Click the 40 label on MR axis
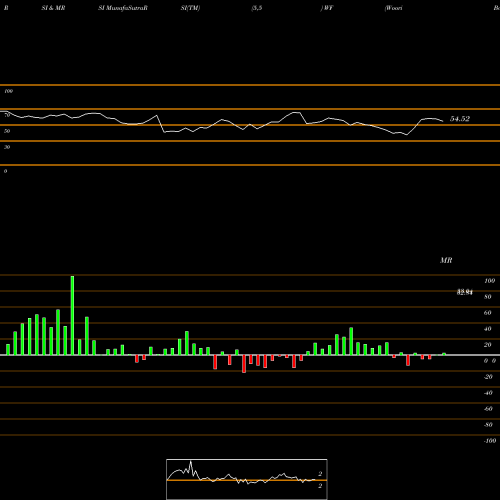The height and width of the screenshot is (500, 500). [488, 329]
